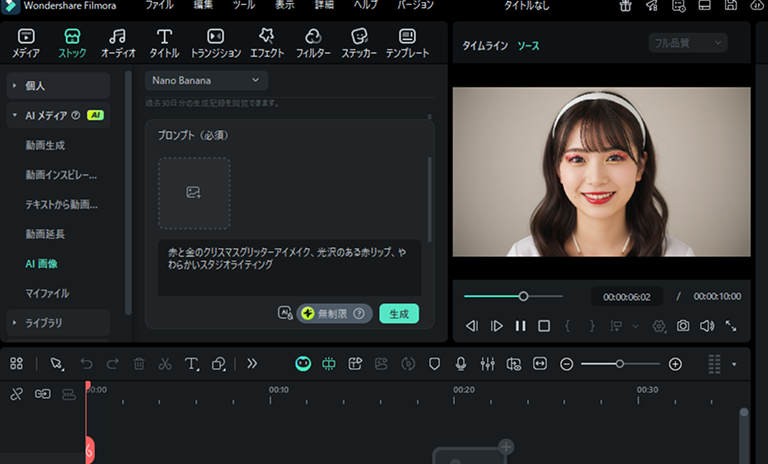Image resolution: width=768 pixels, height=464 pixels.
Task: Pause playback in the preview
Action: pos(520,326)
